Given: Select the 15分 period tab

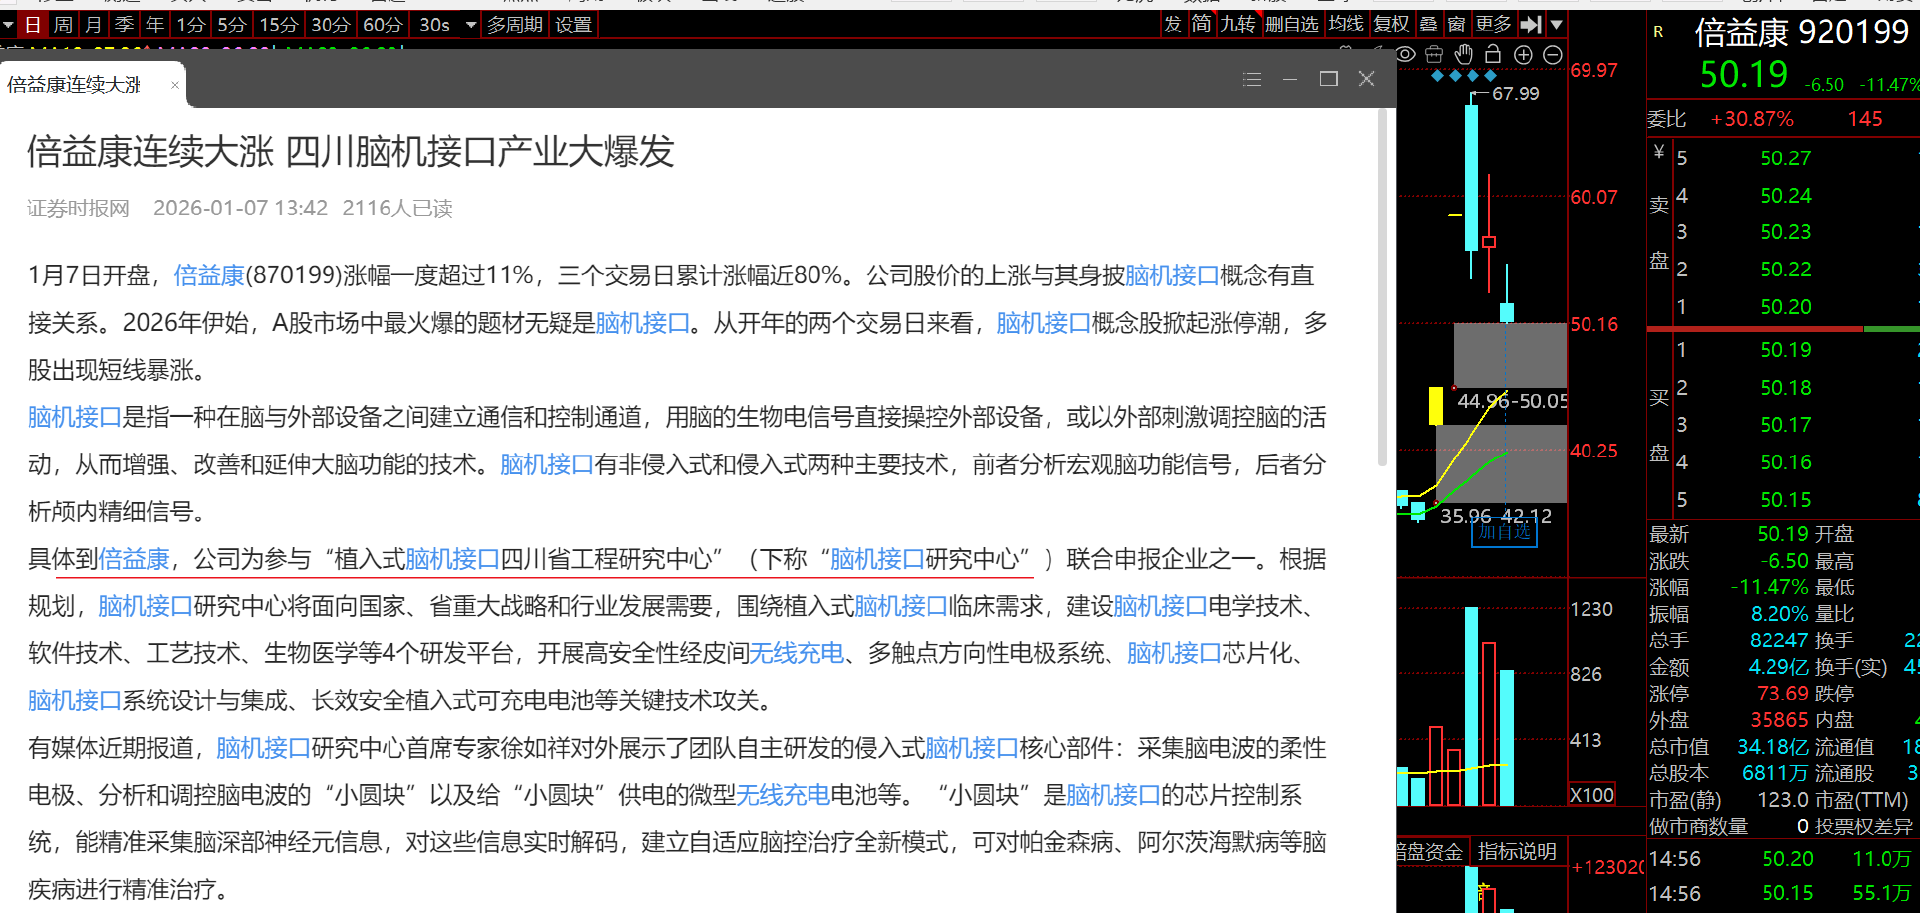Looking at the screenshot, I should click(279, 25).
